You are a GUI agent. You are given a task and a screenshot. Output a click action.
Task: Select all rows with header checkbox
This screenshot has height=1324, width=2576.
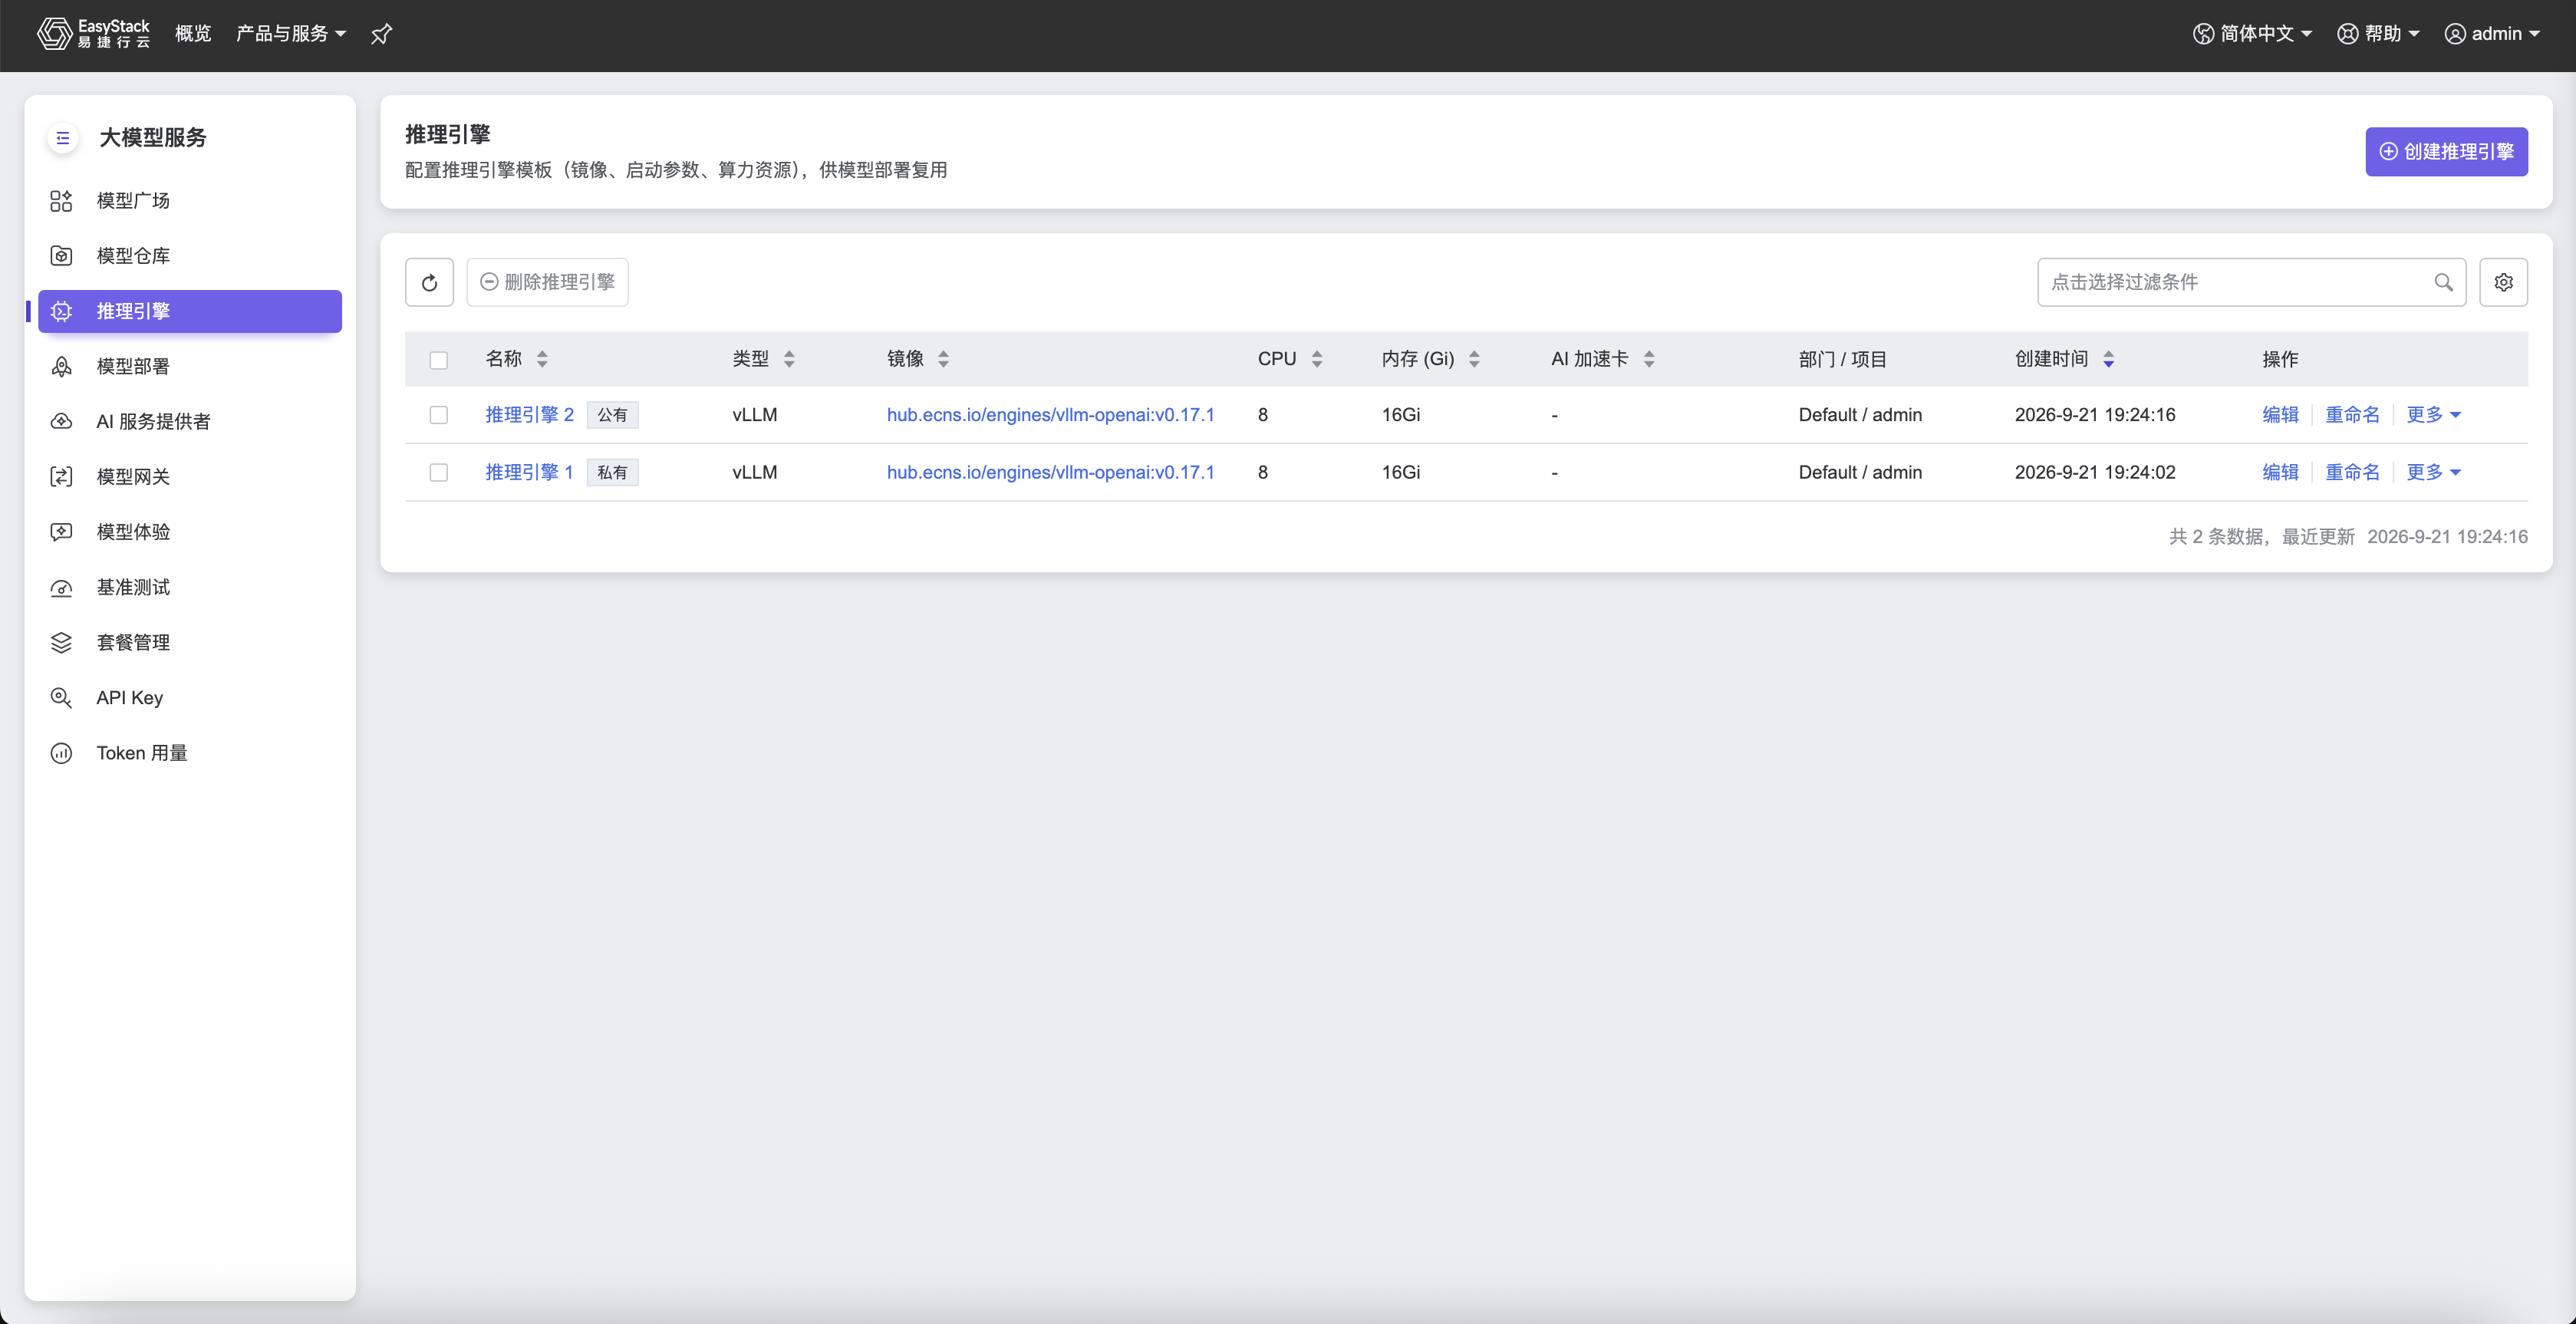(438, 360)
